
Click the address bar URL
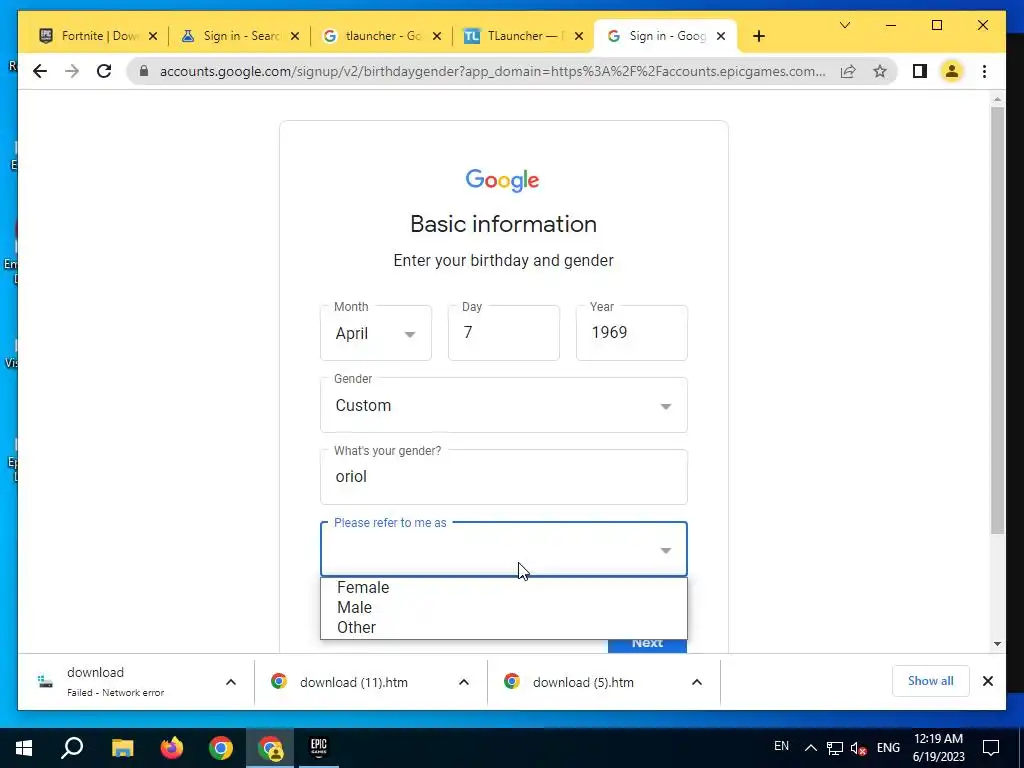pyautogui.click(x=492, y=71)
